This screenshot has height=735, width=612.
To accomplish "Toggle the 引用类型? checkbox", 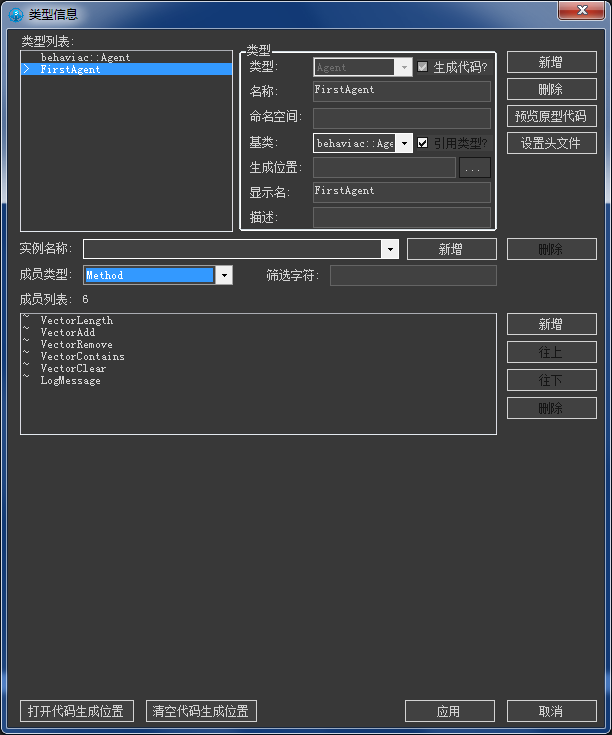I will (423, 142).
